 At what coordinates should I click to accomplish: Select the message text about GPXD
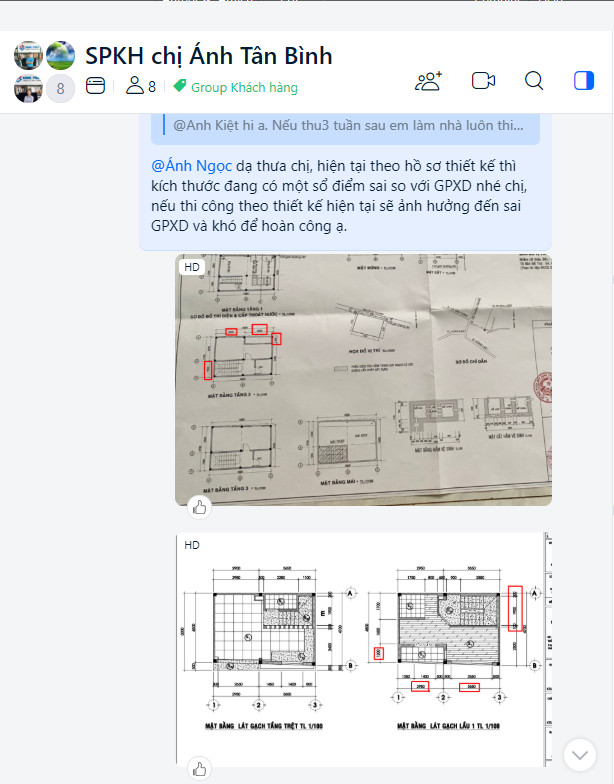pyautogui.click(x=339, y=196)
